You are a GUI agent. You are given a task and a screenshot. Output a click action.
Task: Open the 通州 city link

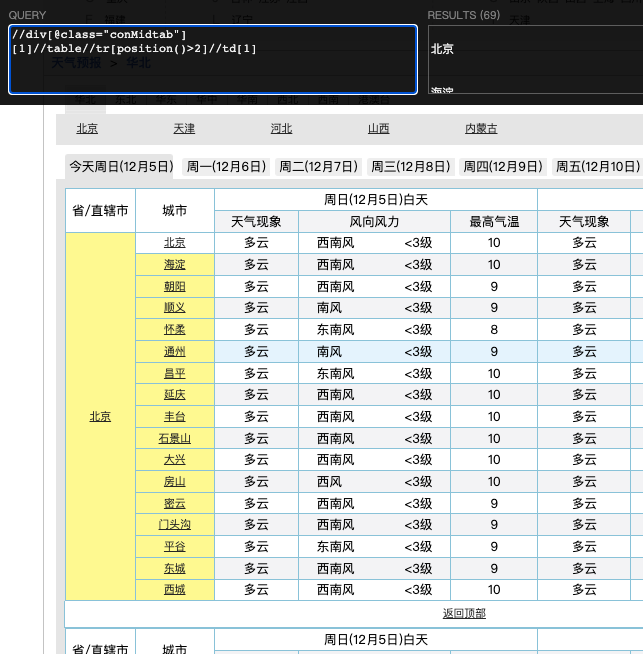175,352
